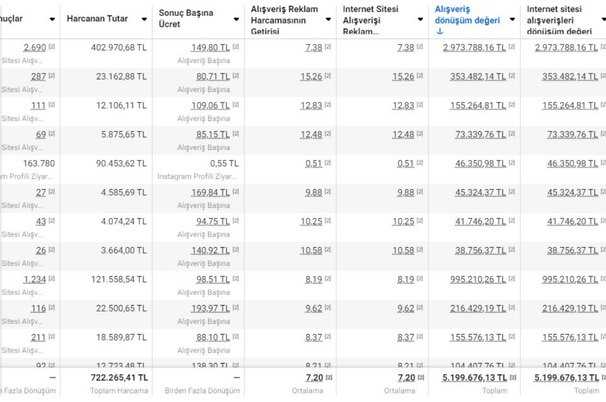606x402 pixels.
Task: Open dropdown for Alışveriş Reklam Harcamasının Getirisi column
Action: pos(328,19)
